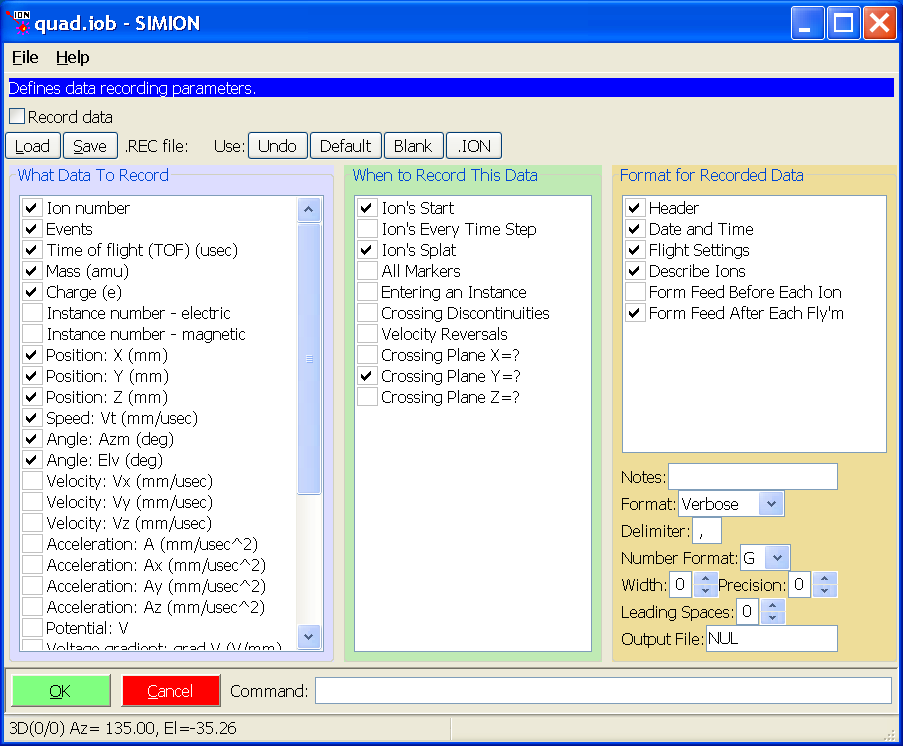The width and height of the screenshot is (903, 746).
Task: Check Acceleration: A (mm/usec^2)
Action: point(32,544)
